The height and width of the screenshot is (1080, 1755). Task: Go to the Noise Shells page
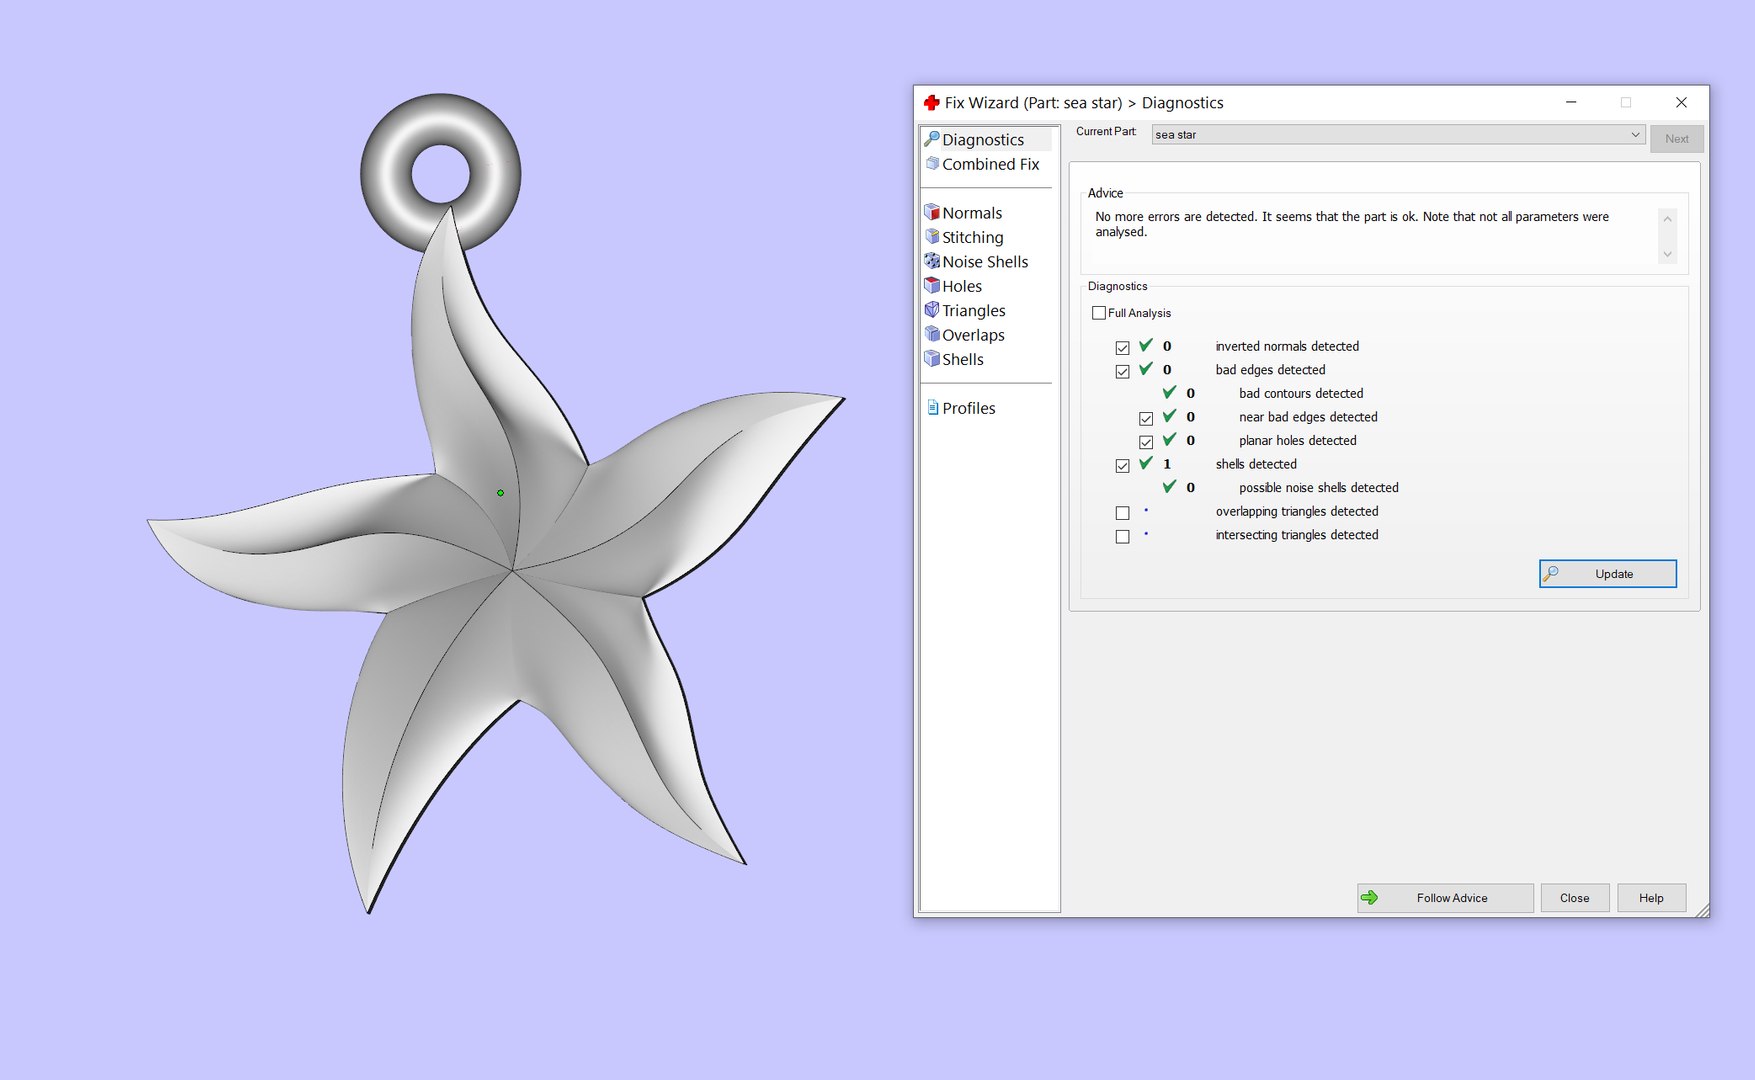(986, 262)
